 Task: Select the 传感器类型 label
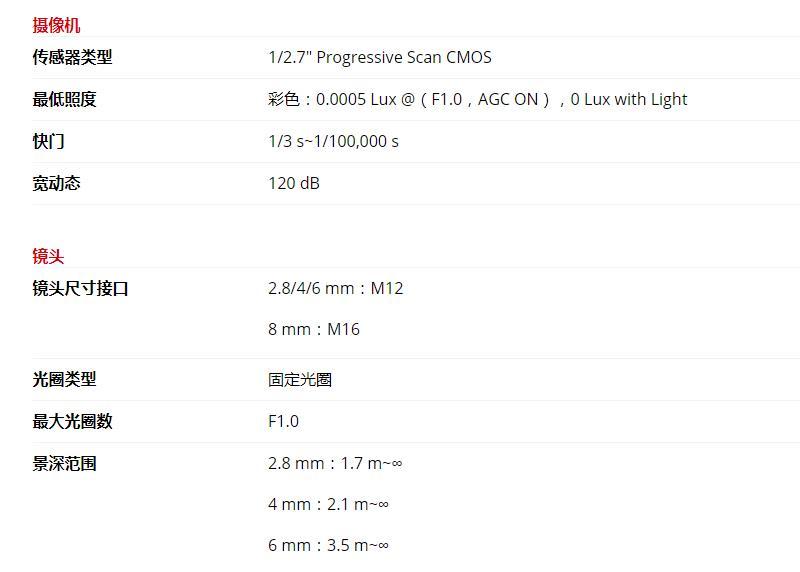pyautogui.click(x=72, y=57)
